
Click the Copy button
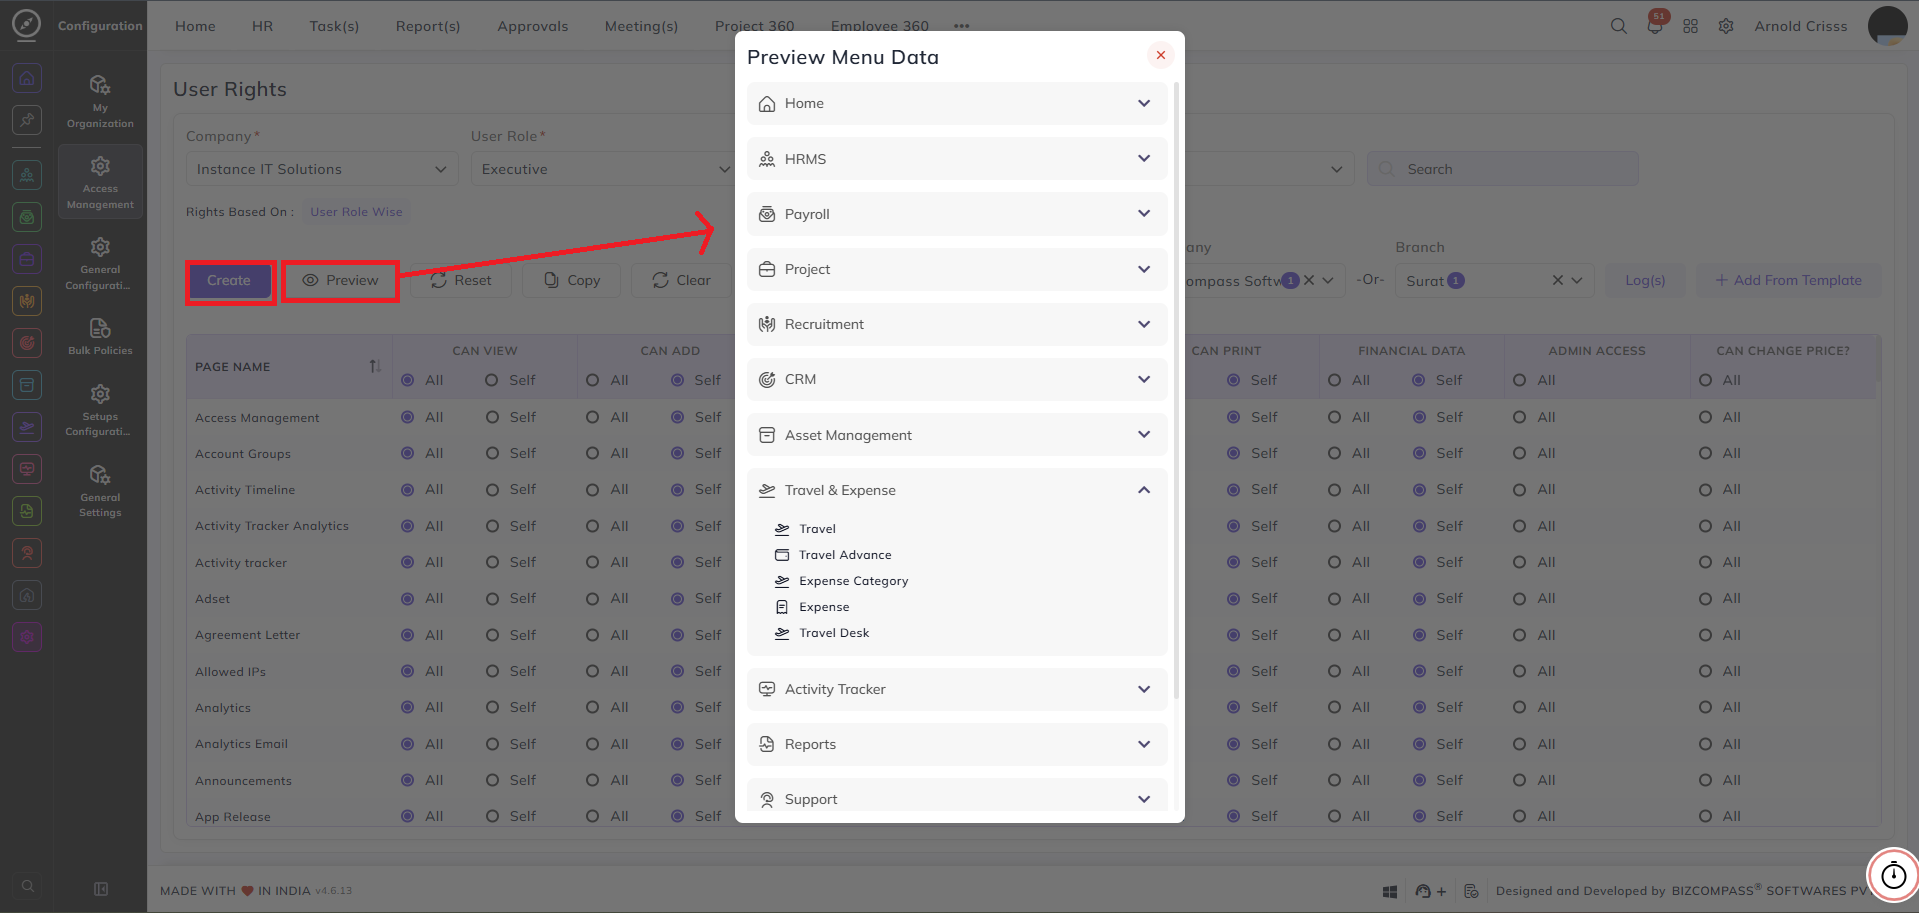coord(573,281)
